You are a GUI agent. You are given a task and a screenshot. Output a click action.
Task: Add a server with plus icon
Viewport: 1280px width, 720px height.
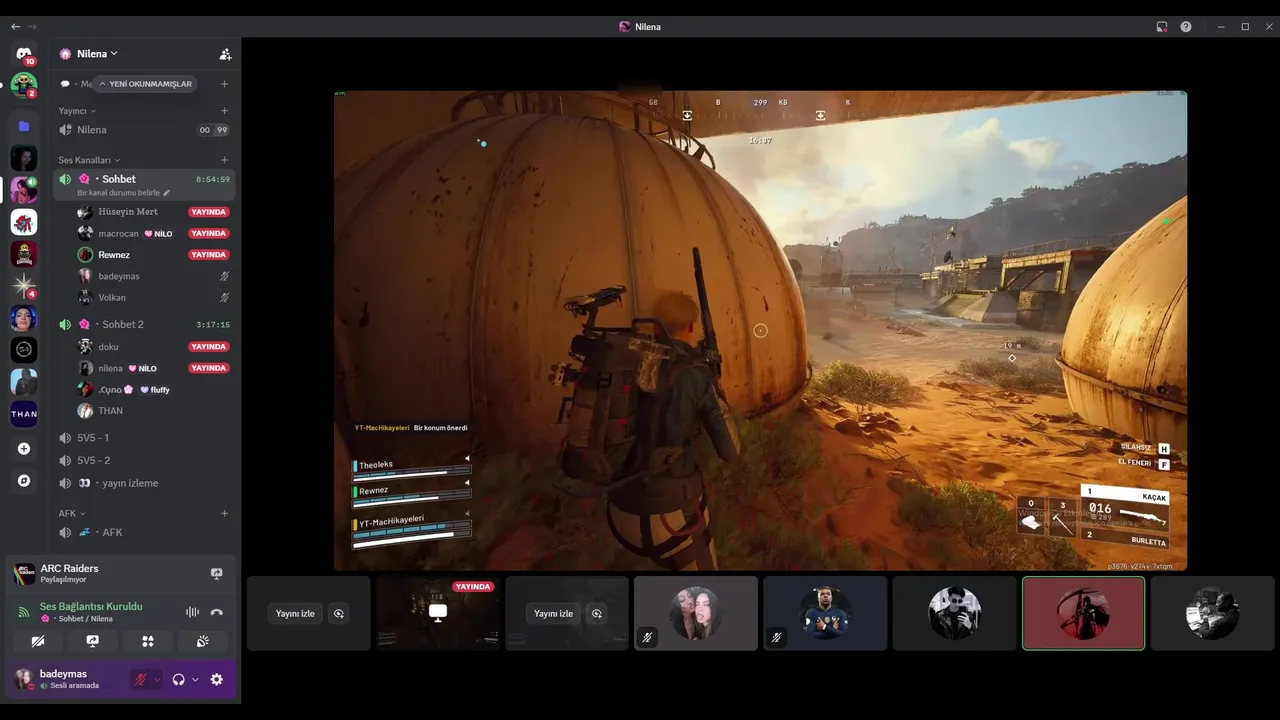24,449
